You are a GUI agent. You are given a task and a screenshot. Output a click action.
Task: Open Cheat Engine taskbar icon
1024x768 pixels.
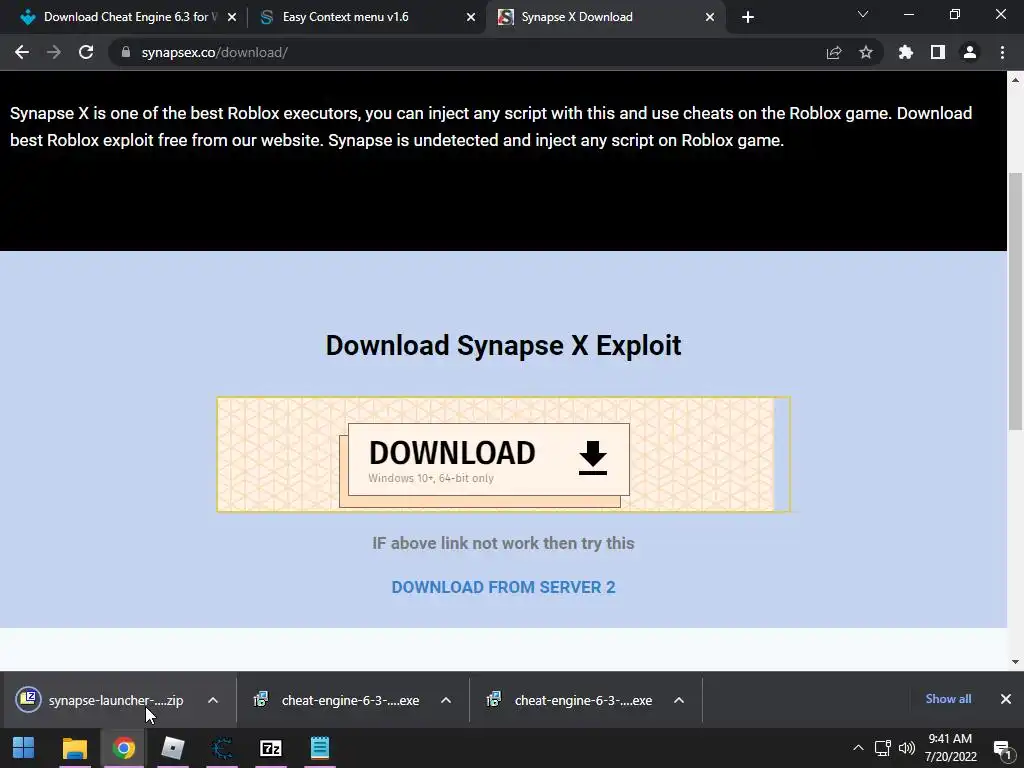coord(221,748)
